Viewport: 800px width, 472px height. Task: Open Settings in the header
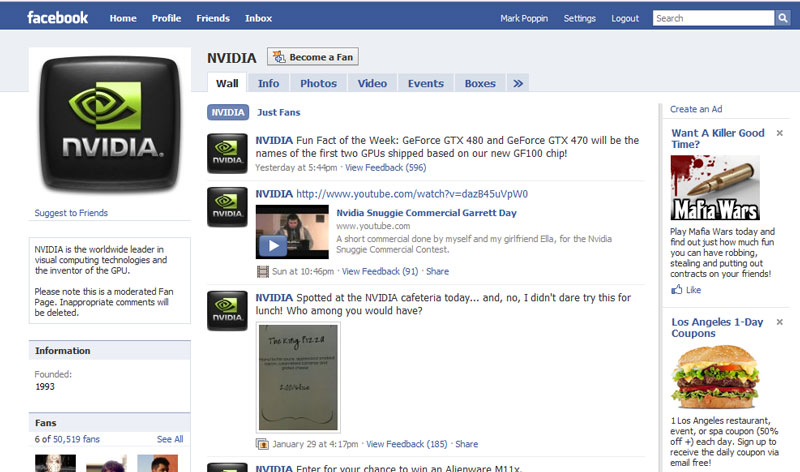tap(580, 18)
